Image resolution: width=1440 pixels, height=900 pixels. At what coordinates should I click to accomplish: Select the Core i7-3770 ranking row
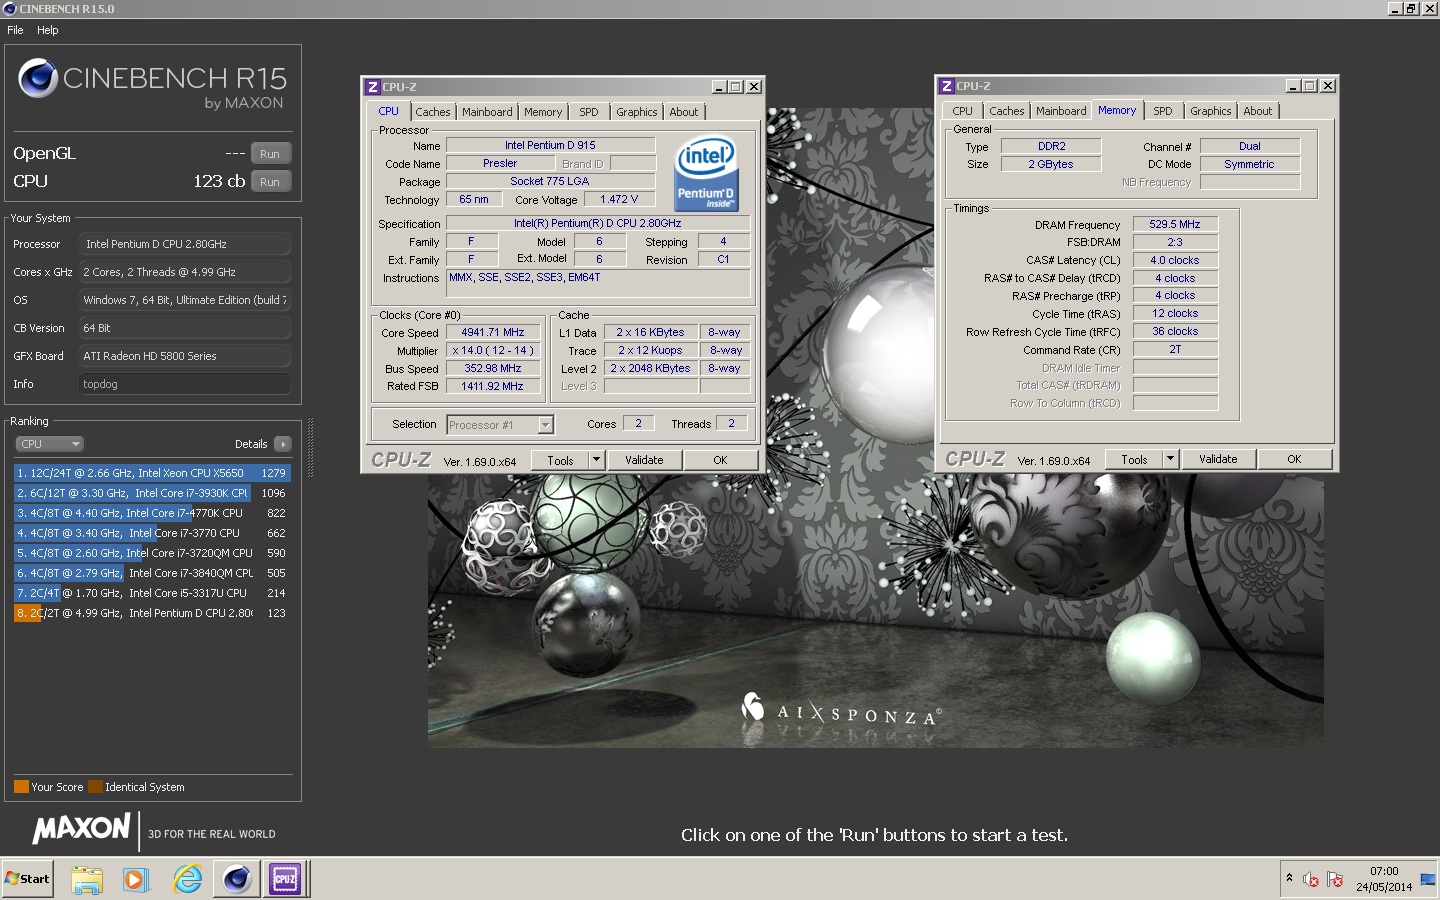[152, 533]
